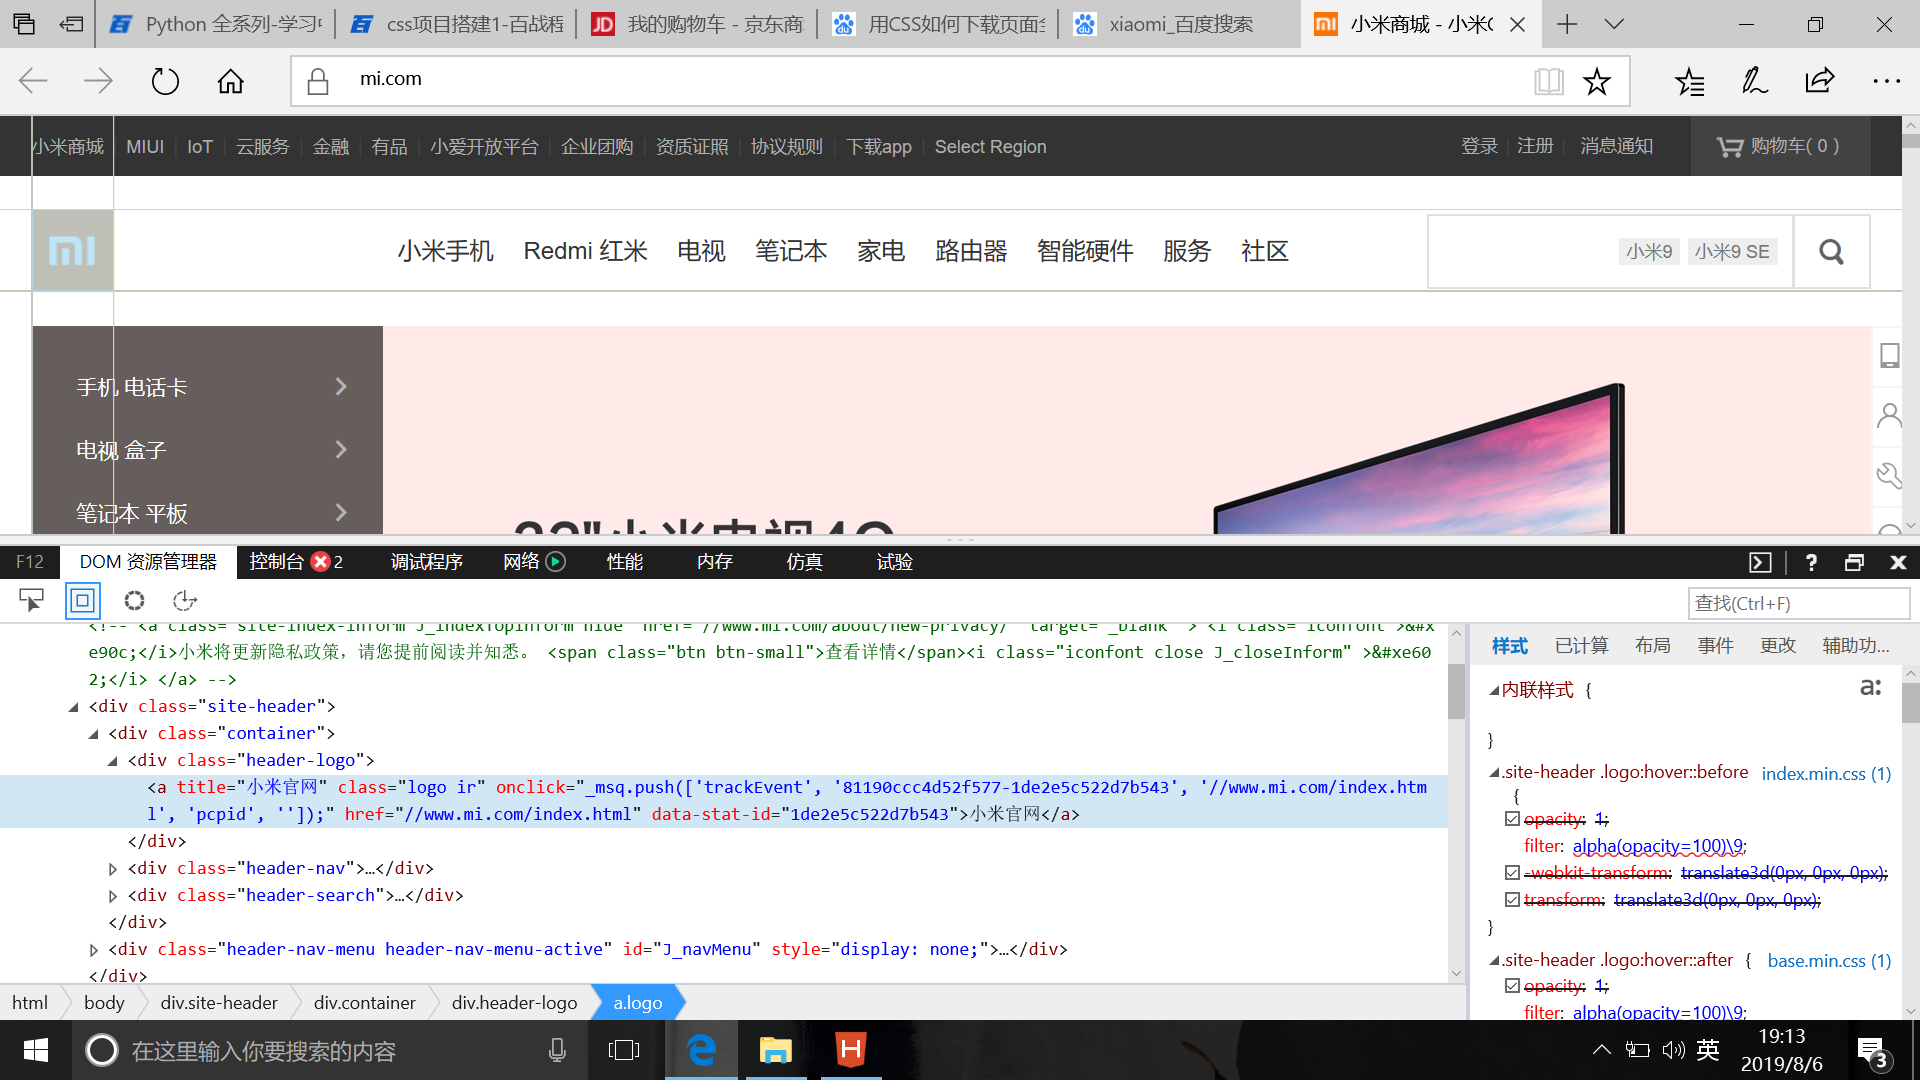Viewport: 1920px width, 1080px height.
Task: Share this page icon
Action: coord(1820,81)
